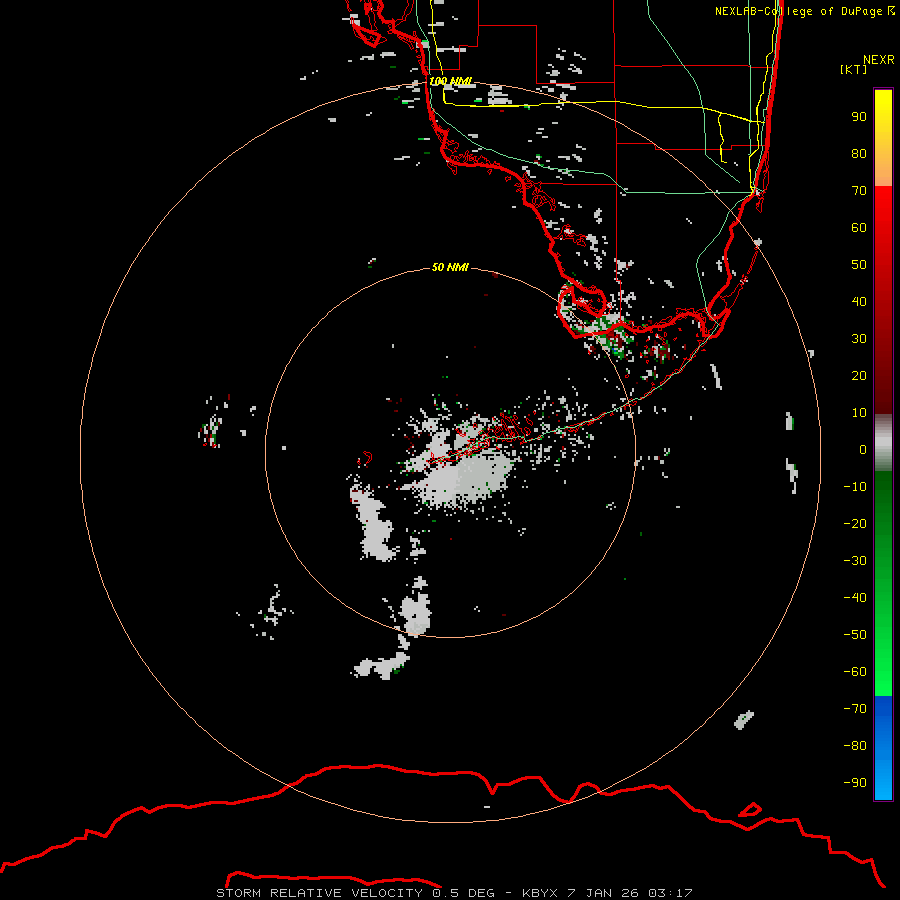This screenshot has width=900, height=900.
Task: Click the -30 value on the velocity scale
Action: pyautogui.click(x=855, y=561)
